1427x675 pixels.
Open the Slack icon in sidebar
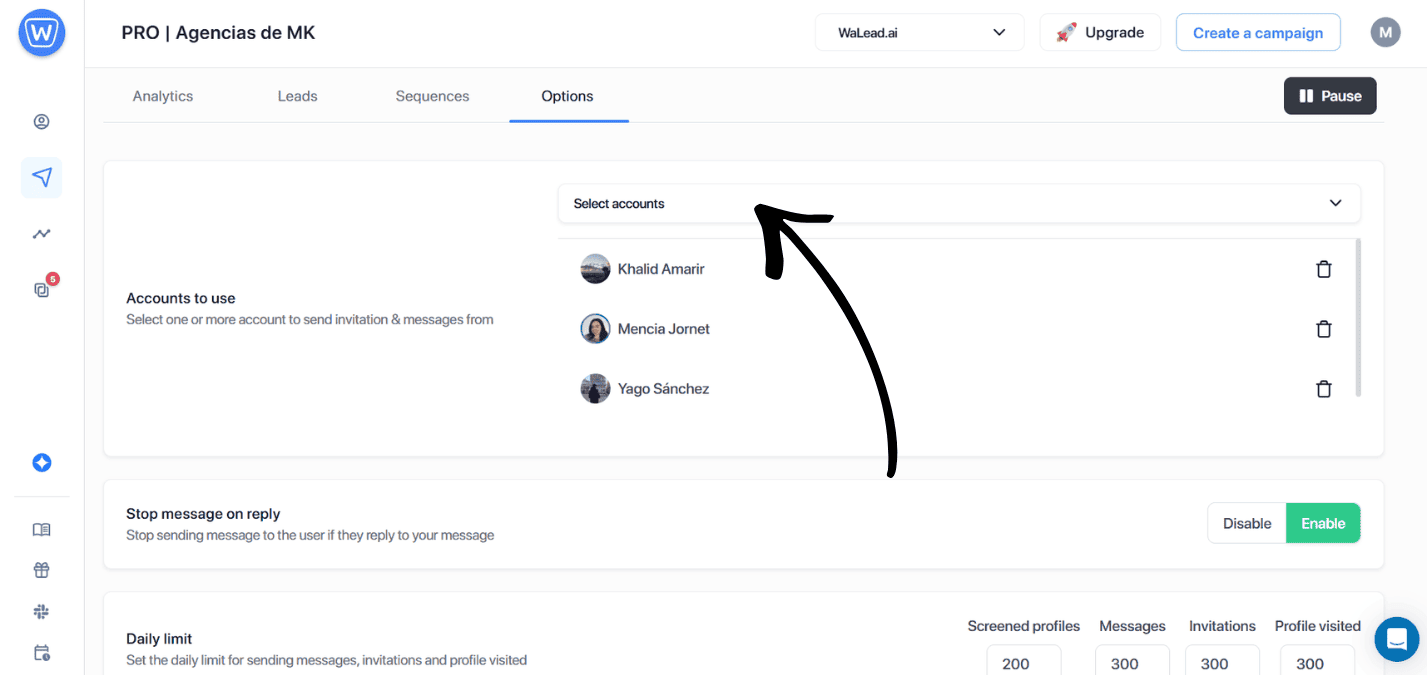(x=41, y=612)
